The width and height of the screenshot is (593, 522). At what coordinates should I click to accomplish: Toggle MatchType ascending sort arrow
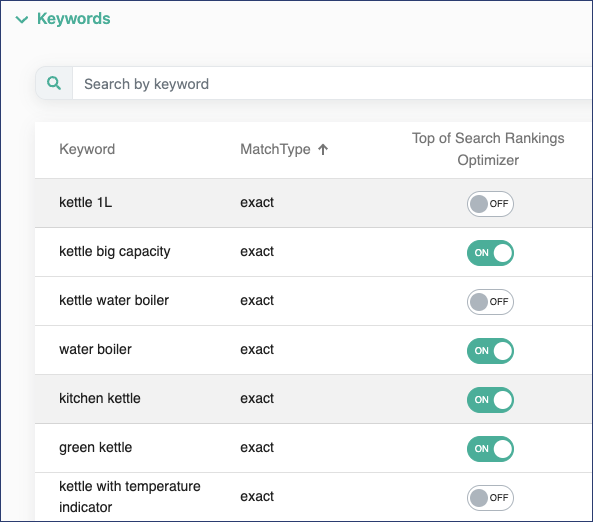pos(323,149)
